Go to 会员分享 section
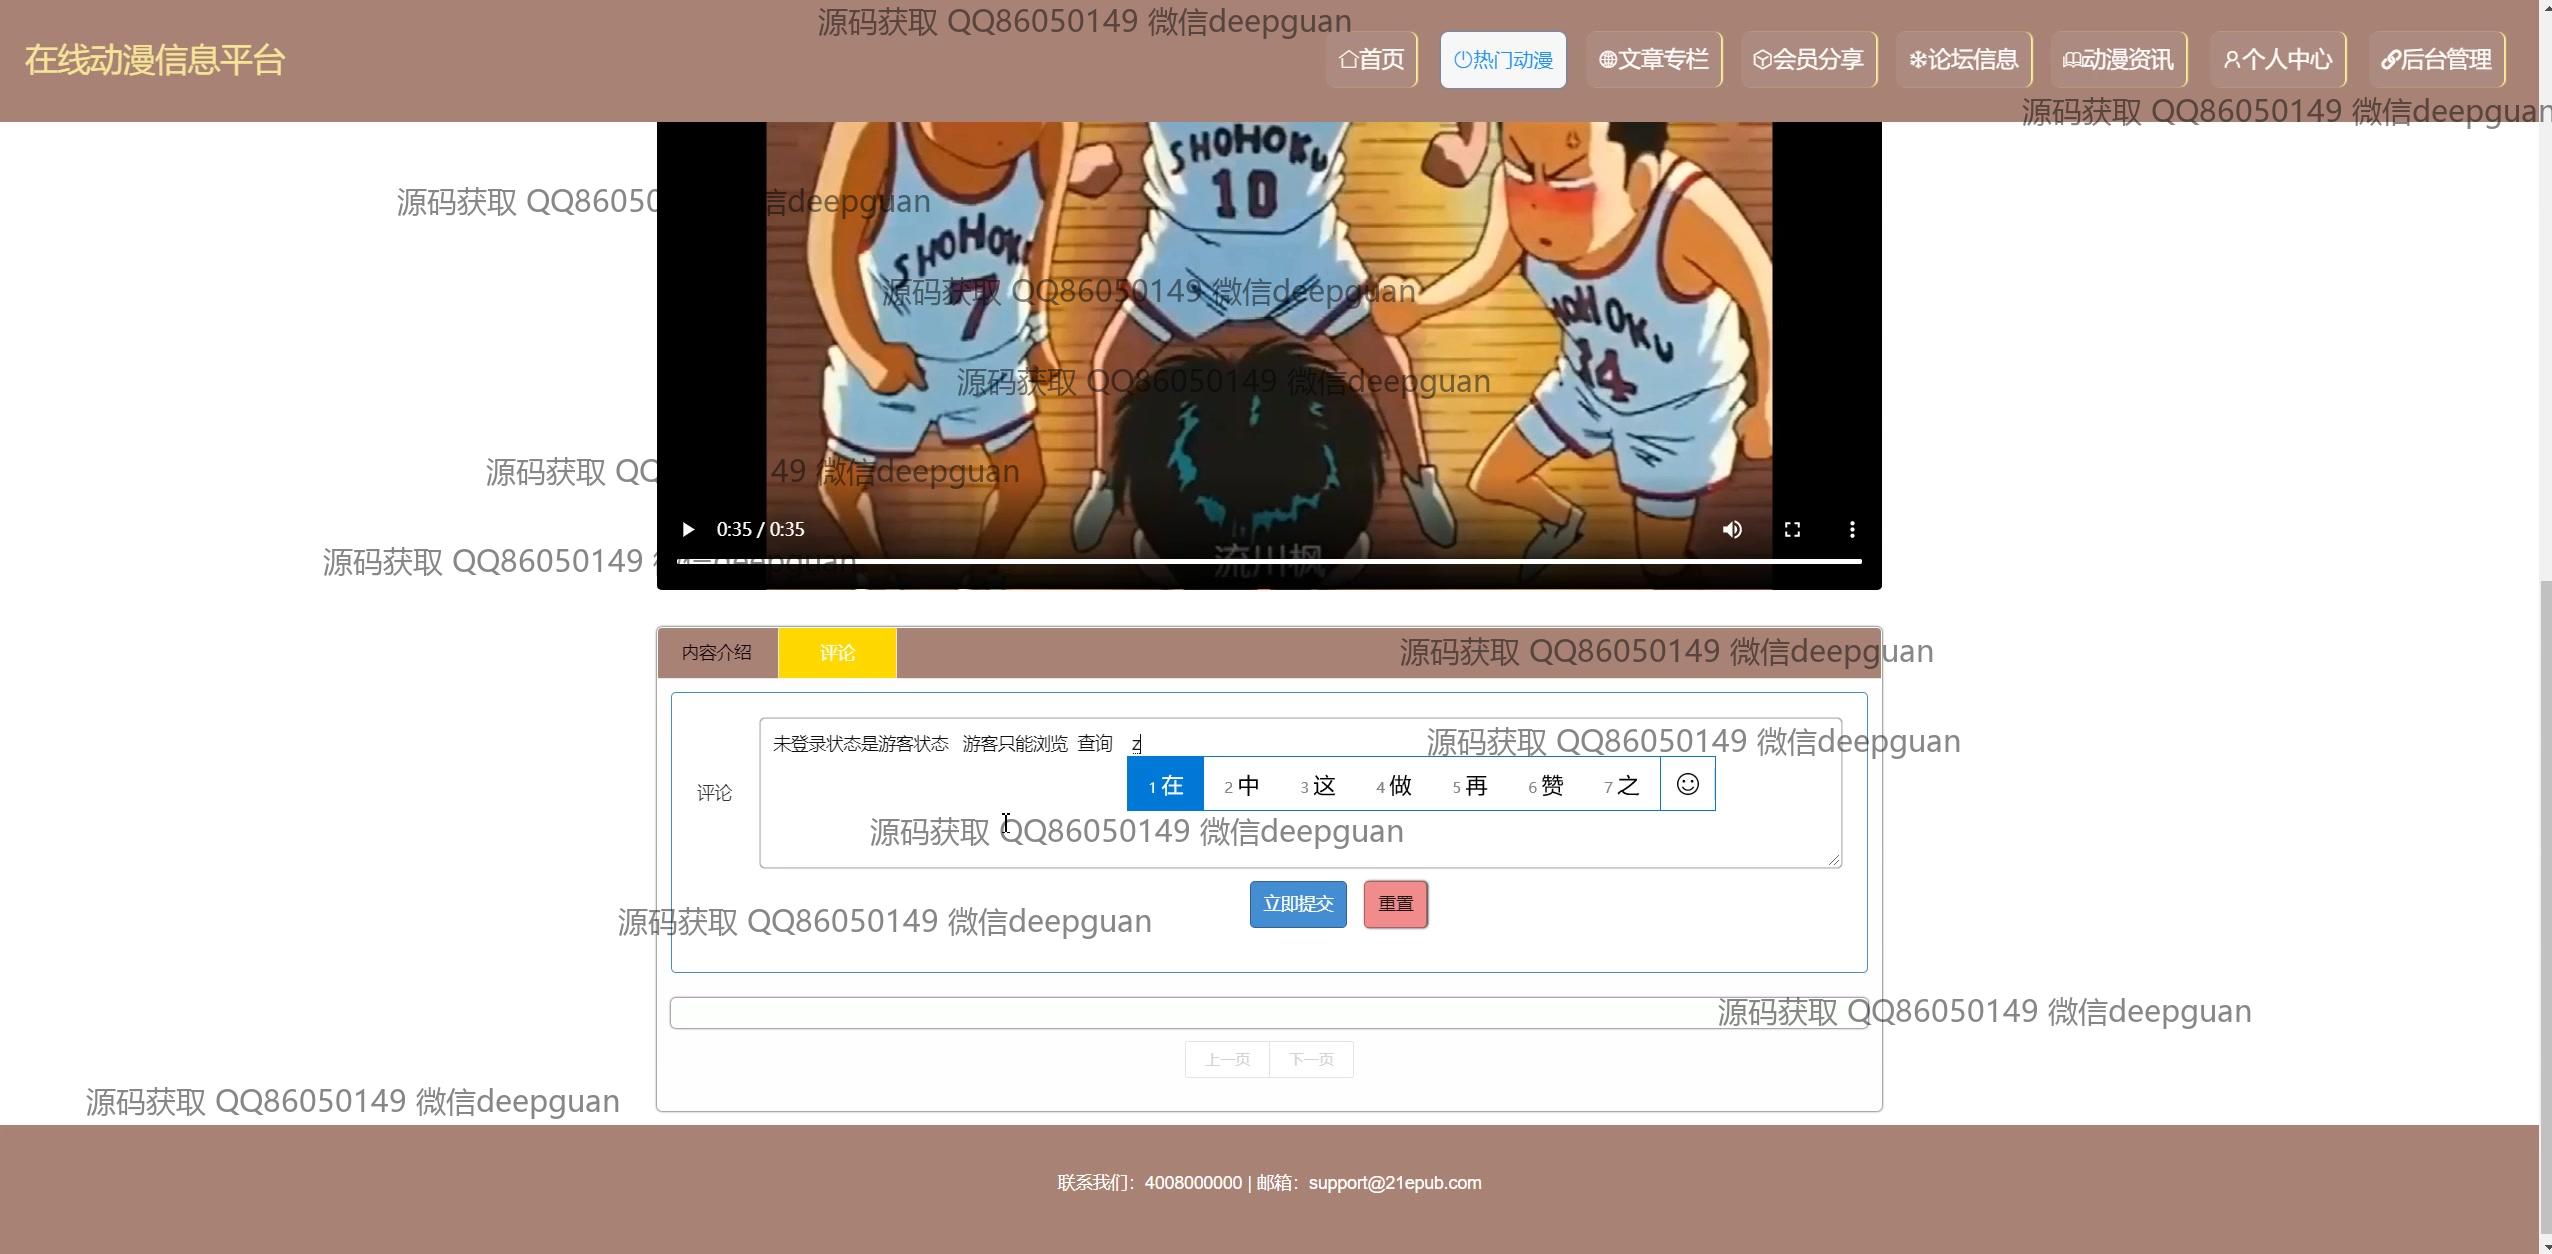2552x1254 pixels. pyautogui.click(x=1808, y=60)
